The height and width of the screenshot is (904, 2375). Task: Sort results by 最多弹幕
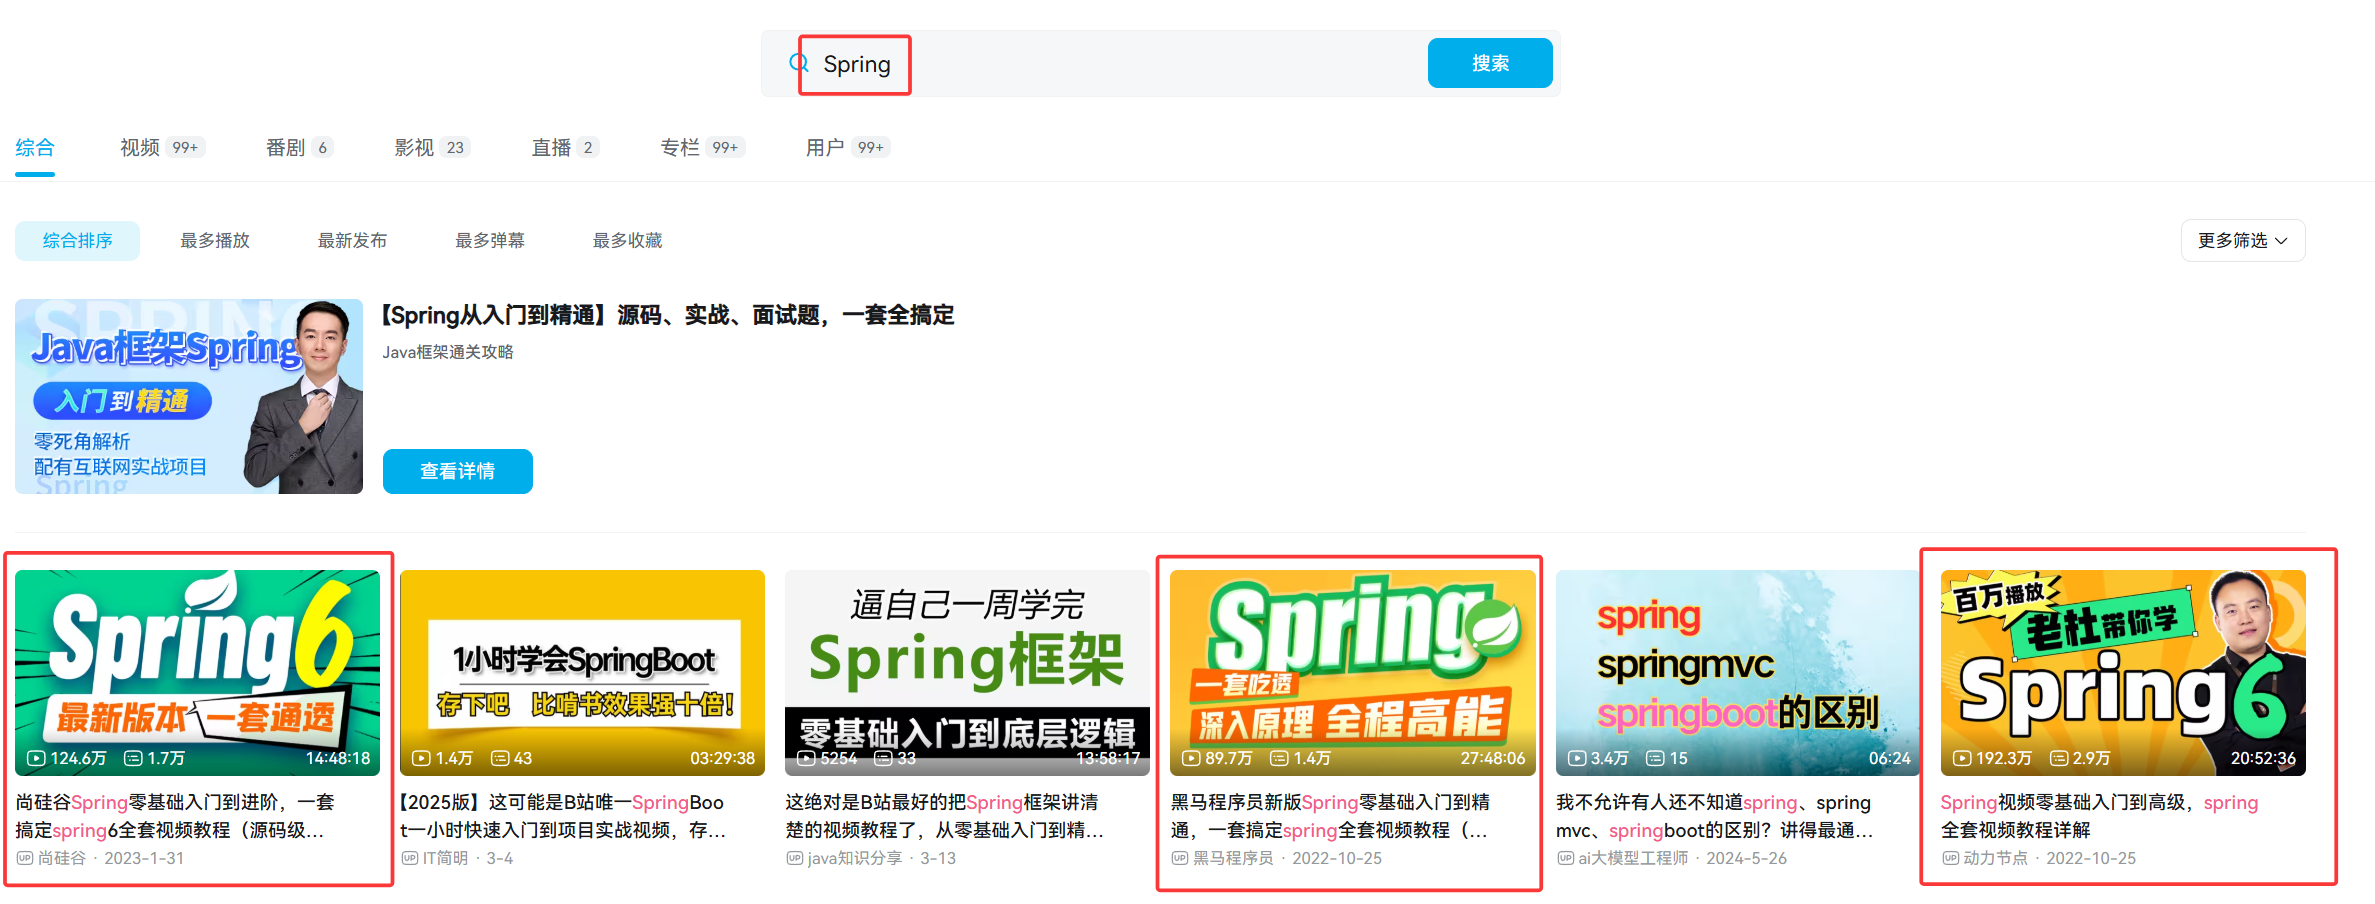tap(490, 241)
